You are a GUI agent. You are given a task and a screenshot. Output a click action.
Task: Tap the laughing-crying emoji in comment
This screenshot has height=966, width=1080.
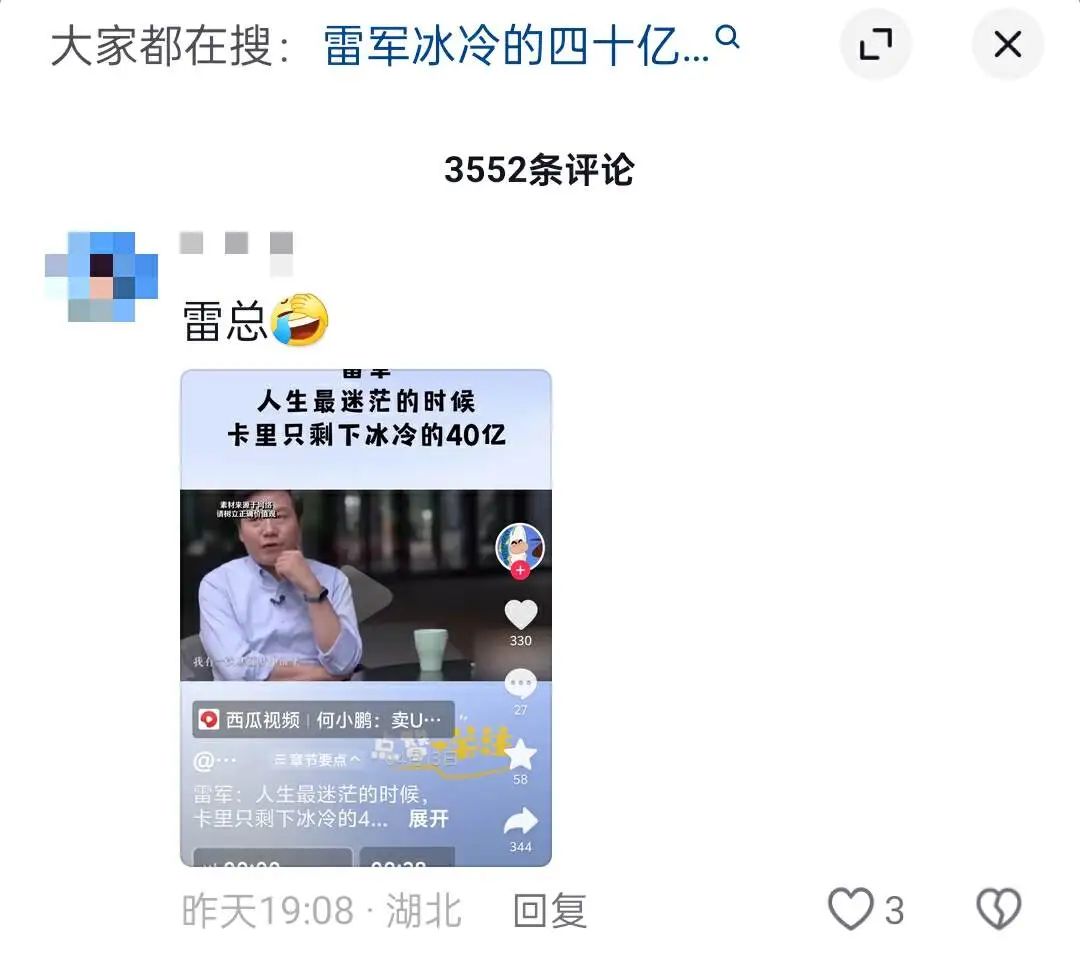[x=300, y=320]
